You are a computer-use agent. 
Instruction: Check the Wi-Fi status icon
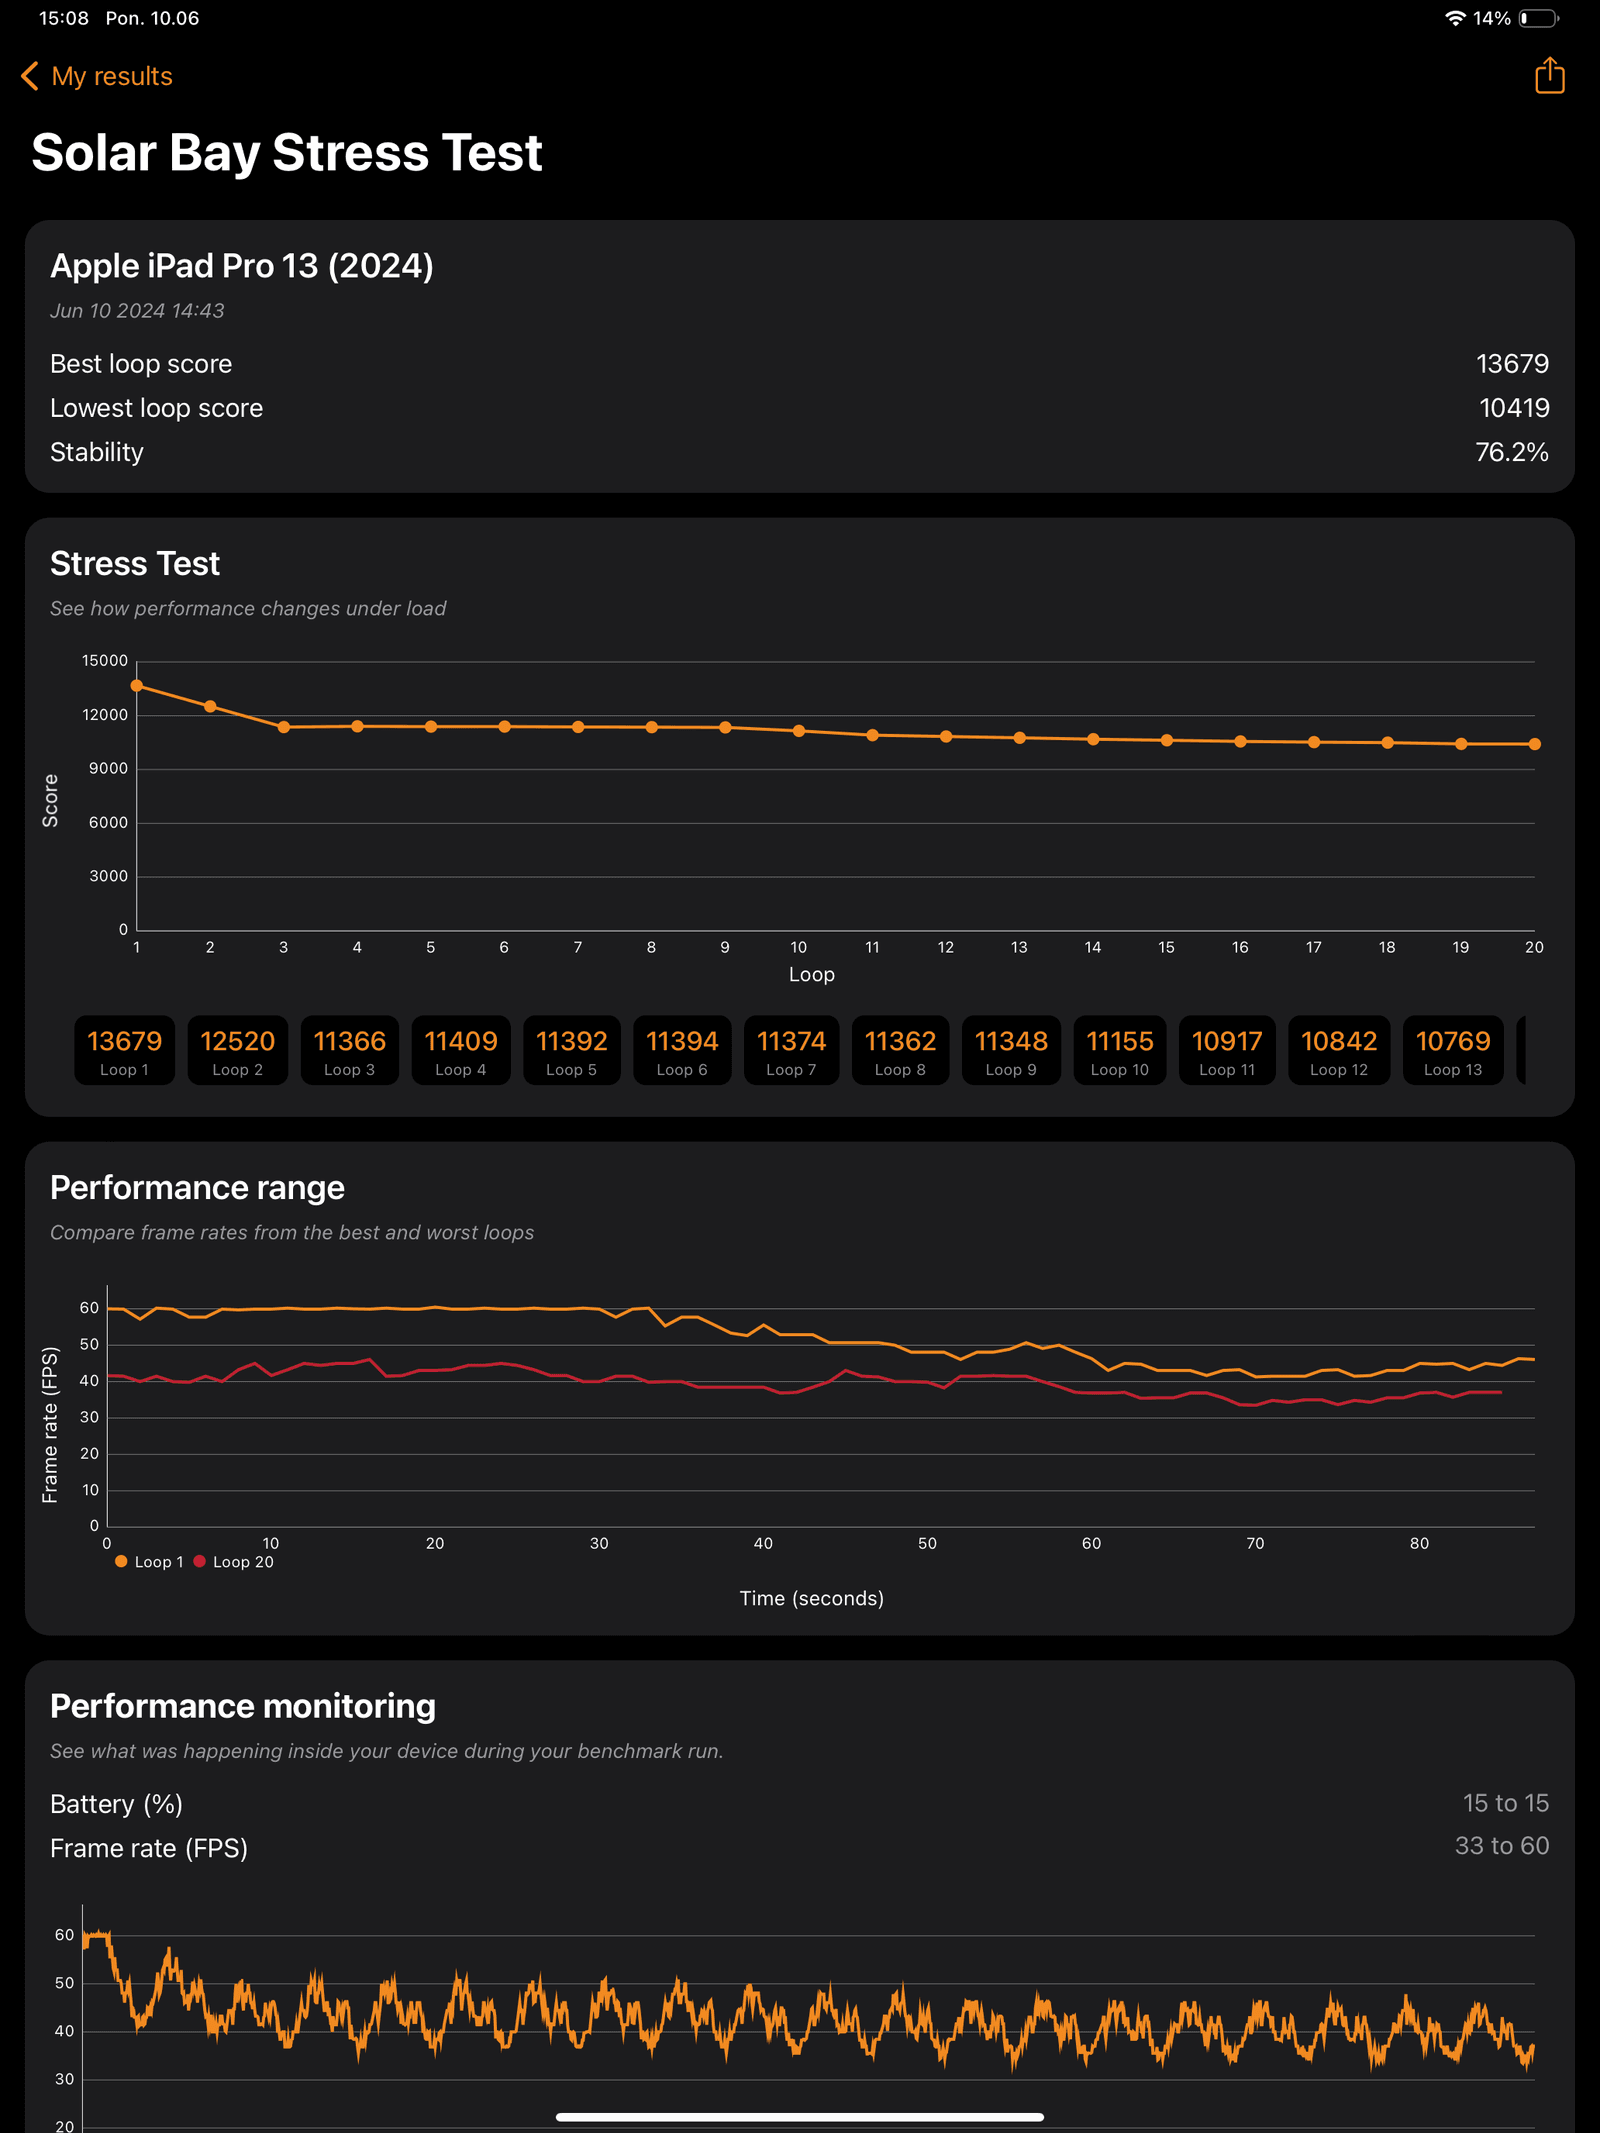click(x=1455, y=18)
